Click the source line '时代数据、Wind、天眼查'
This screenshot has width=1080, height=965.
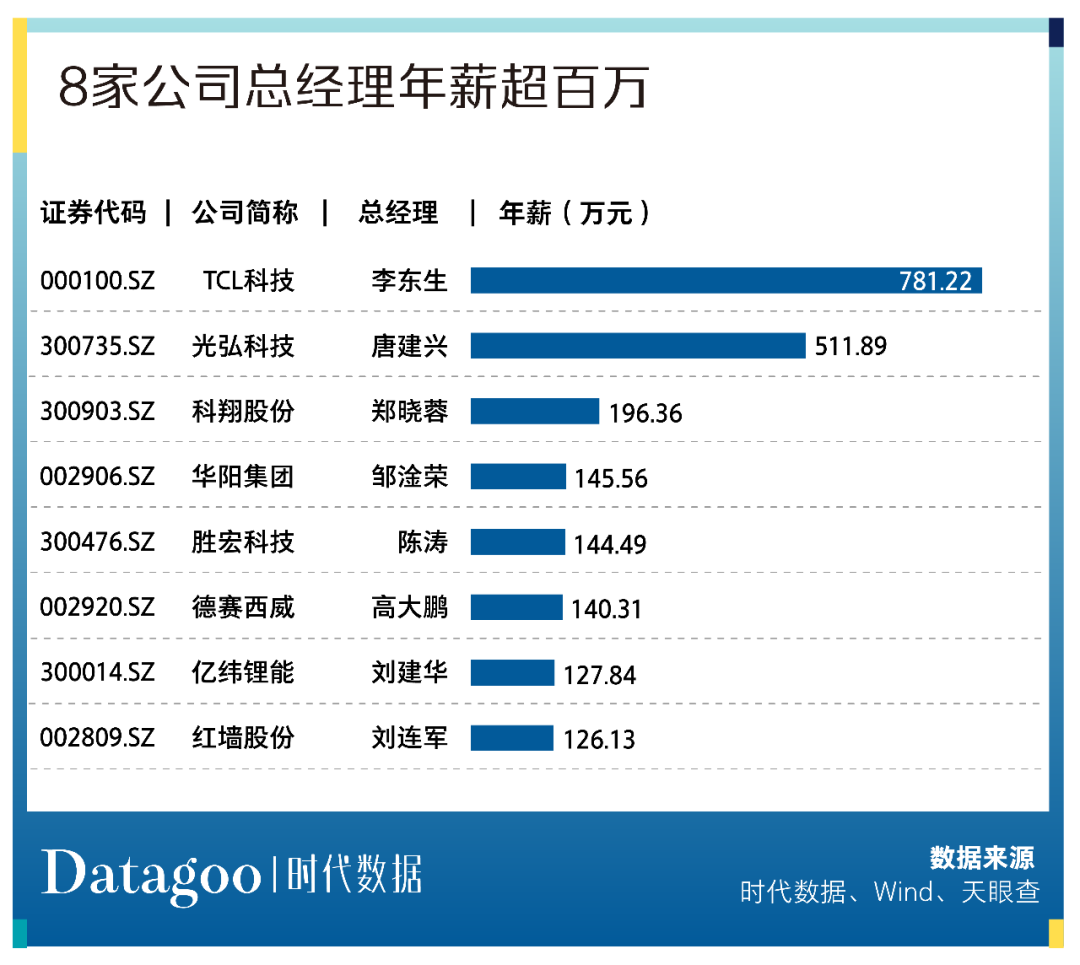tap(889, 892)
